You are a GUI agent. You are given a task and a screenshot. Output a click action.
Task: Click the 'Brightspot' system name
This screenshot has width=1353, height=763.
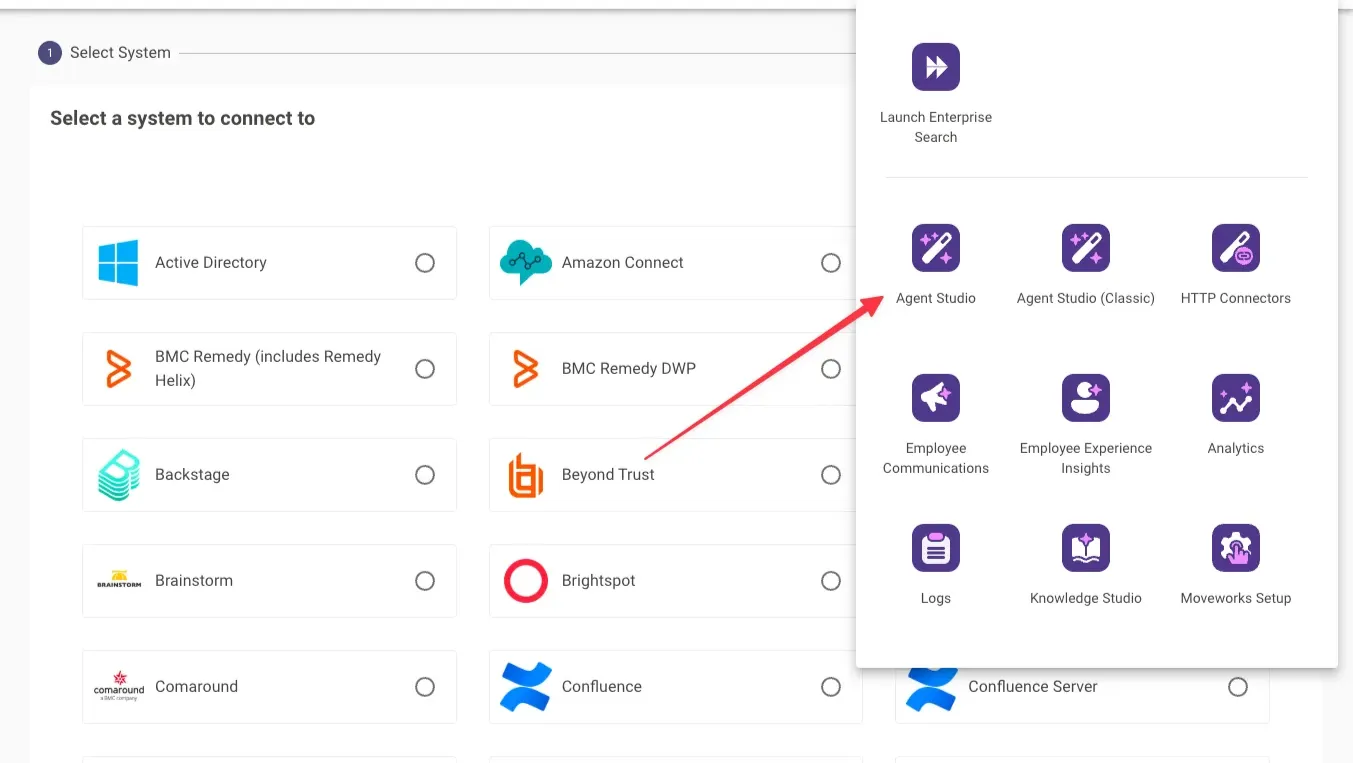coord(599,581)
